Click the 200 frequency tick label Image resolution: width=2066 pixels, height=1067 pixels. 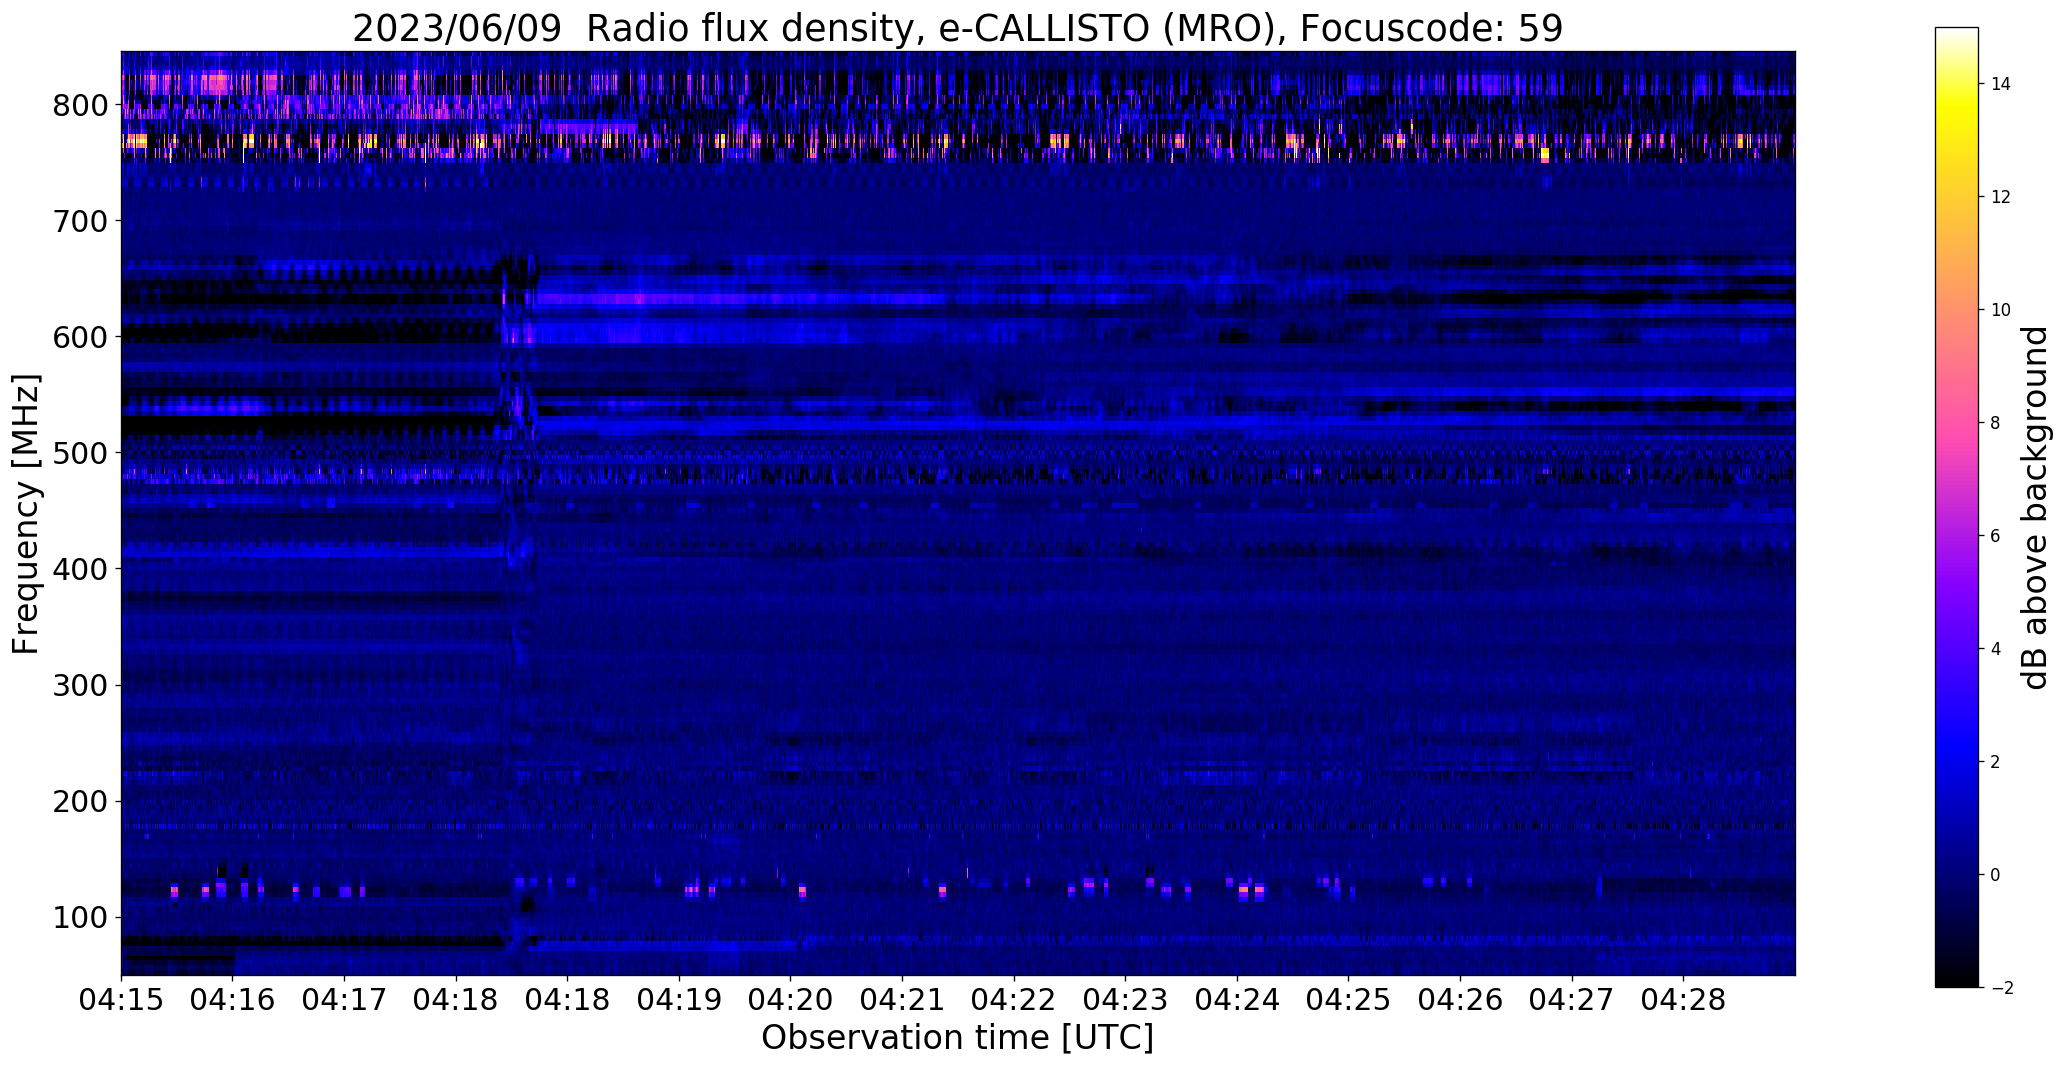[81, 801]
